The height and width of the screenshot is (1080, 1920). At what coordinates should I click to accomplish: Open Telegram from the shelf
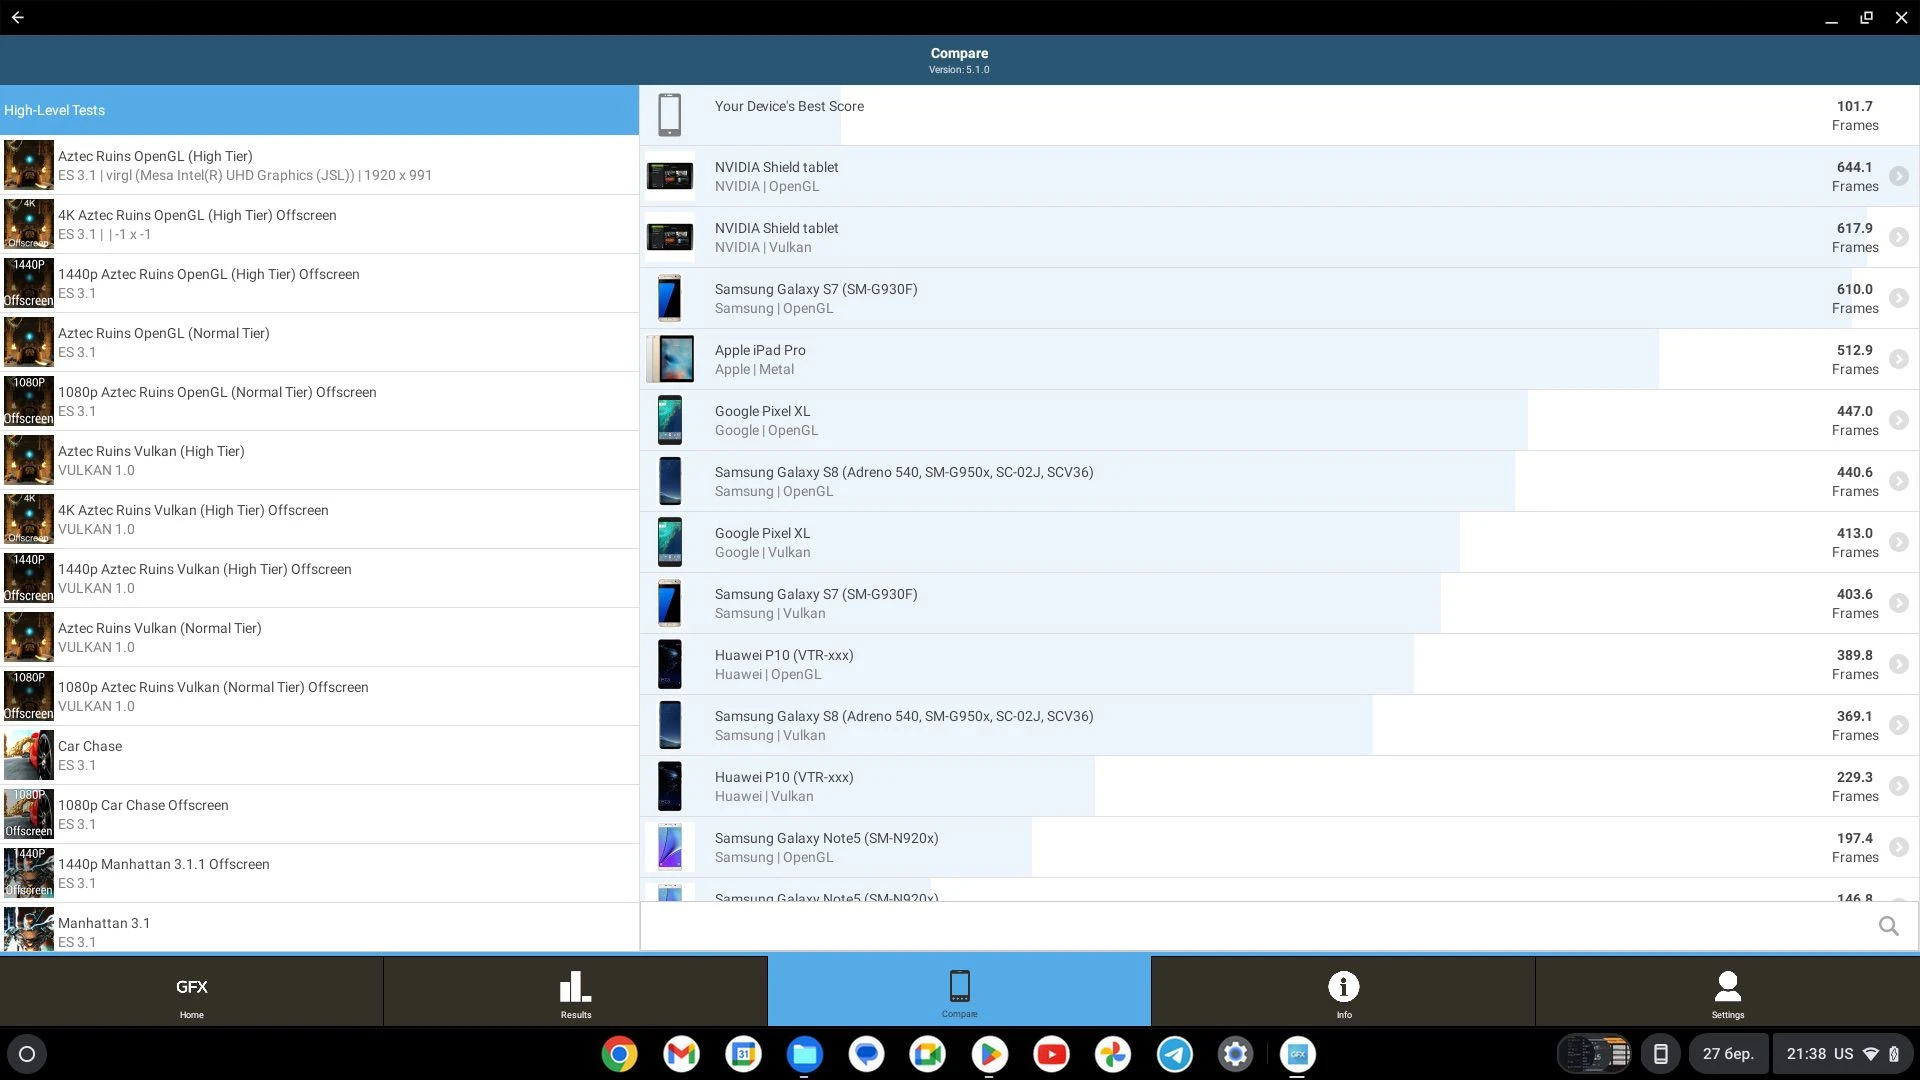point(1174,1054)
